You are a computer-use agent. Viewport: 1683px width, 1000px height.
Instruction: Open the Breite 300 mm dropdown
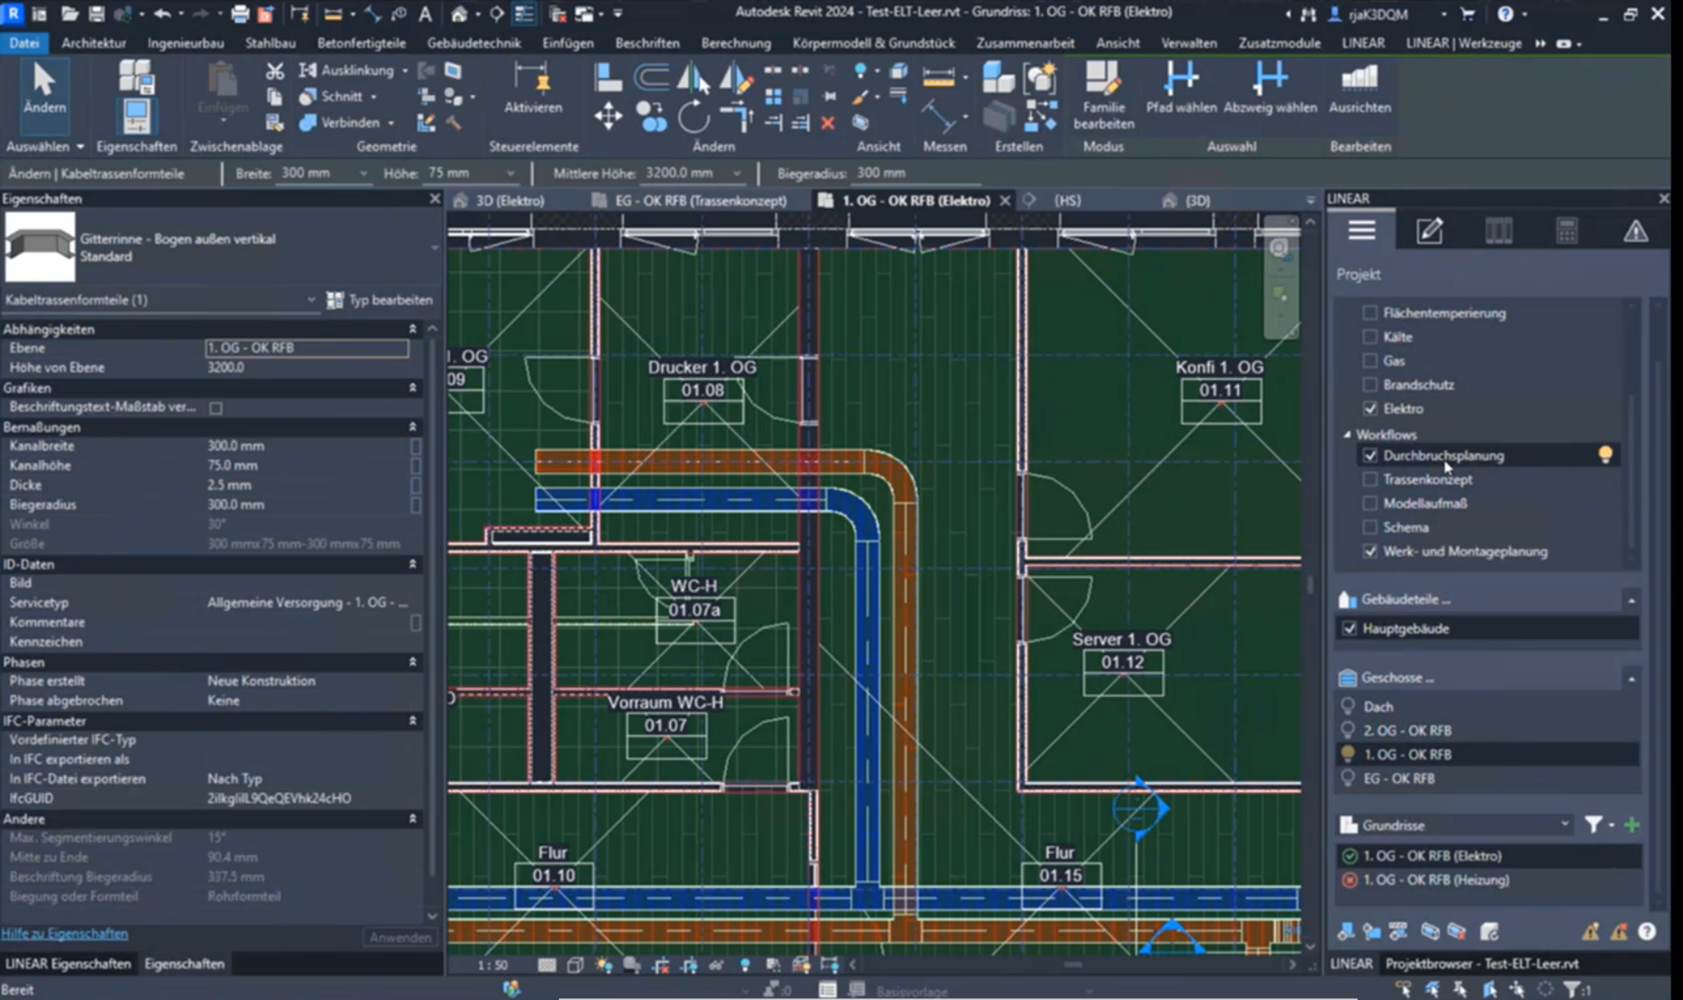click(362, 174)
